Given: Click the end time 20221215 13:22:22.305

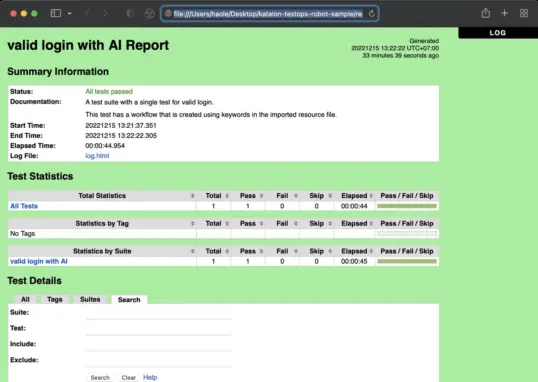Looking at the screenshot, I should point(121,136).
